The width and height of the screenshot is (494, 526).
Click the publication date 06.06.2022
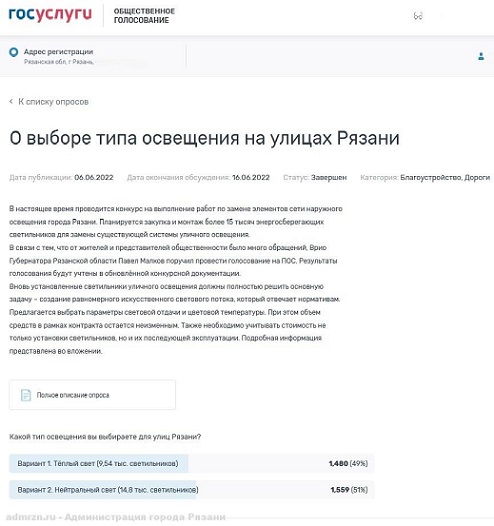coord(94,177)
